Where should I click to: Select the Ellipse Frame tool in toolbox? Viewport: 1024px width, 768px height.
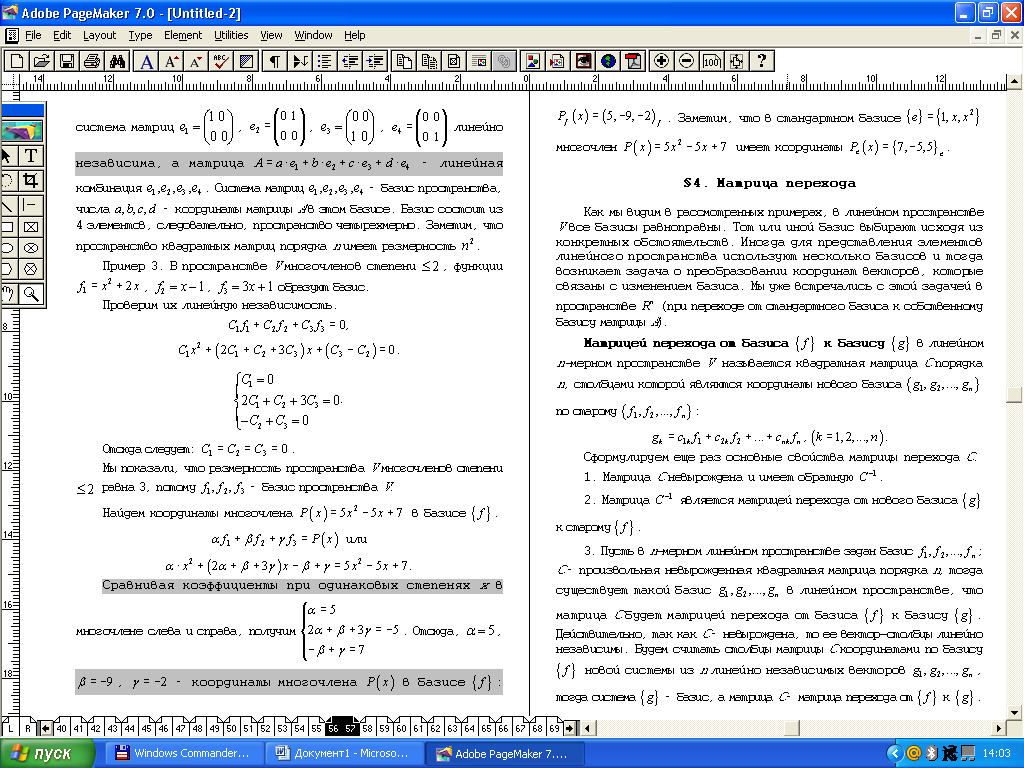coord(31,248)
